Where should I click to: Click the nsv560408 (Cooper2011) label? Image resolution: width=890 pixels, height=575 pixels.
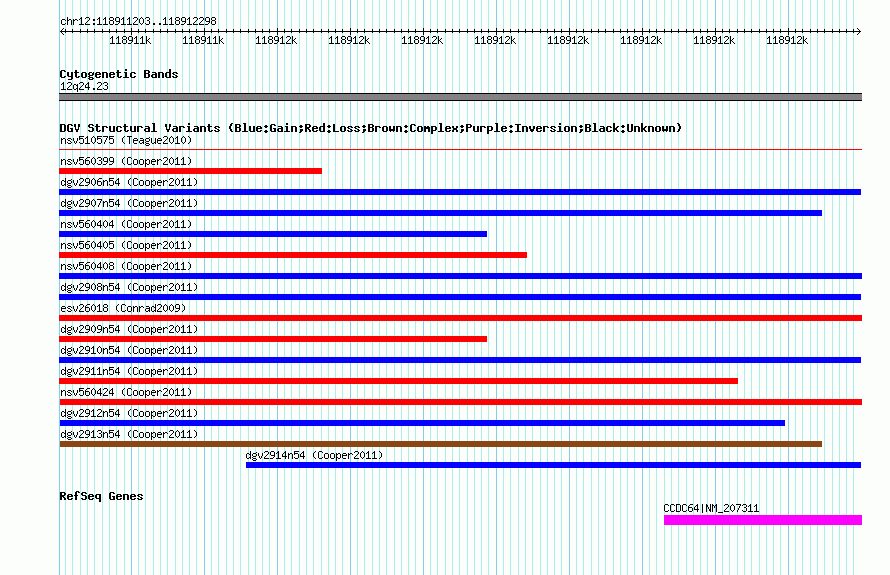[x=126, y=266]
